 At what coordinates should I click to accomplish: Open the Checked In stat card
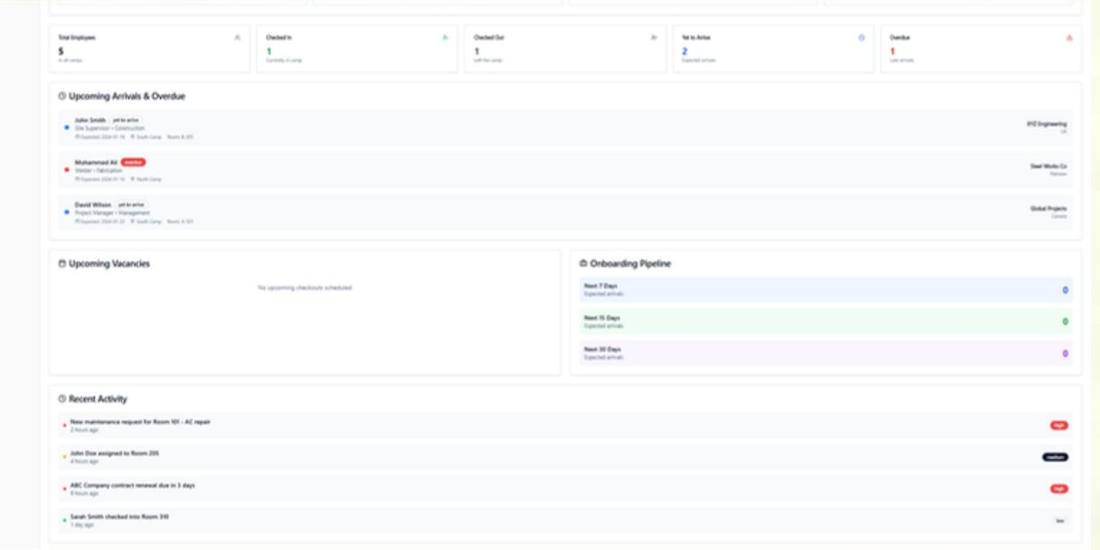tap(357, 49)
